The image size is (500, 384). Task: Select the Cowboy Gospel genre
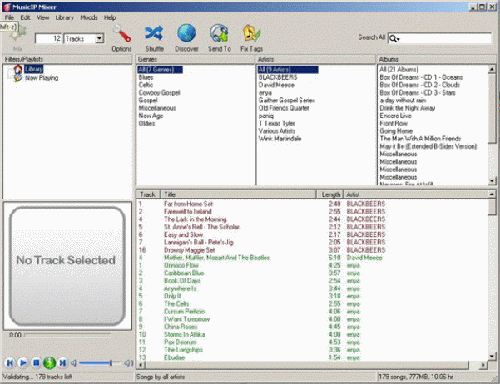click(x=159, y=93)
